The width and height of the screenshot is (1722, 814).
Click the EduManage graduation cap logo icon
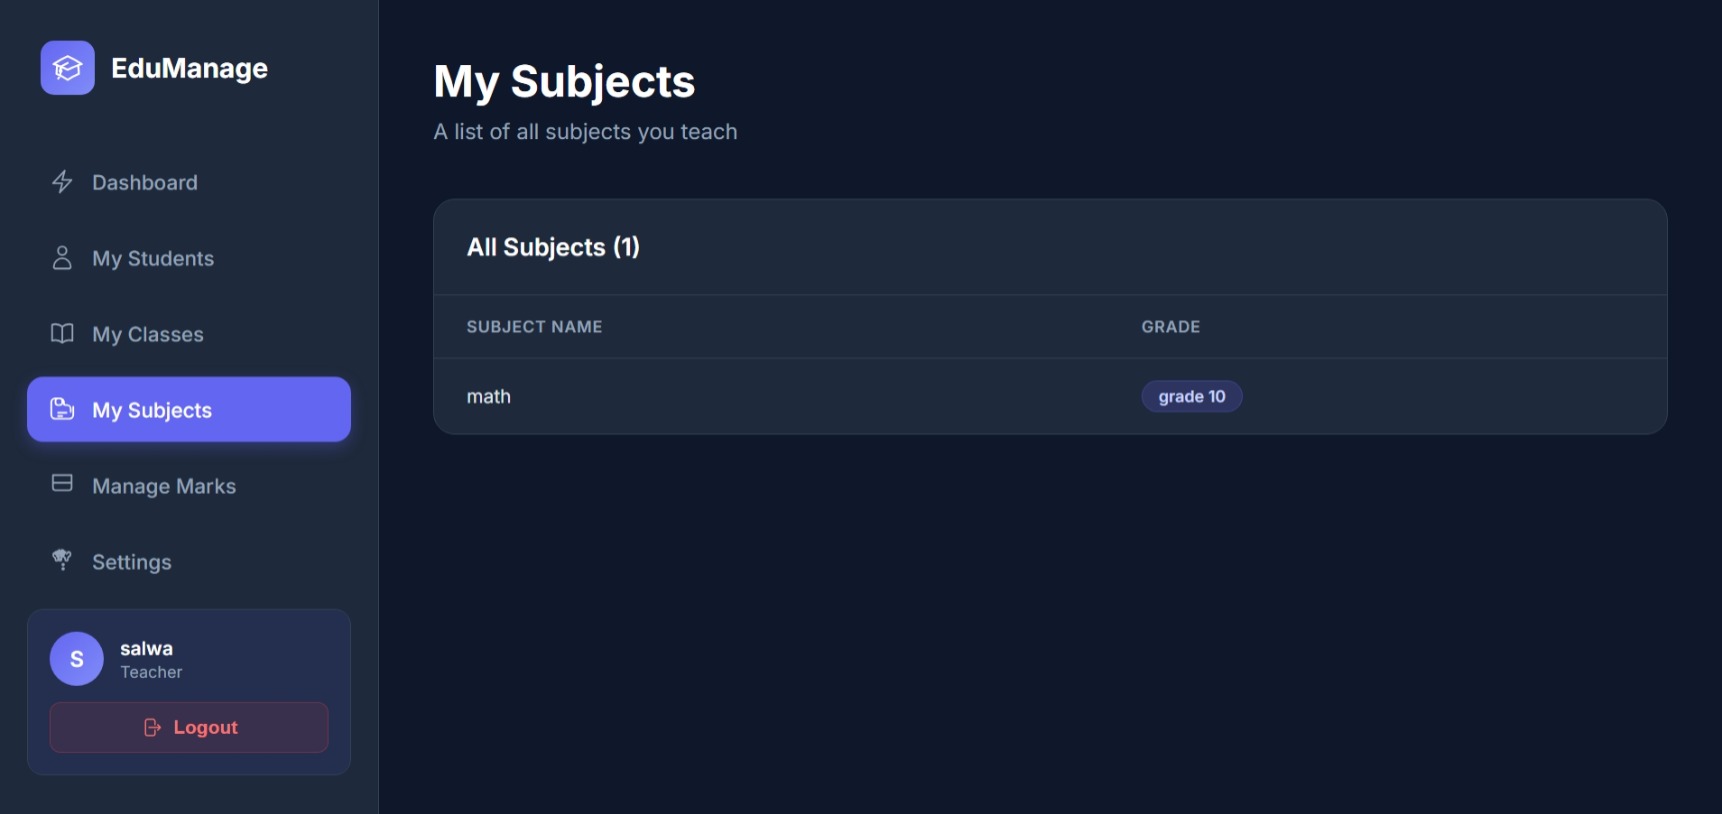(68, 68)
